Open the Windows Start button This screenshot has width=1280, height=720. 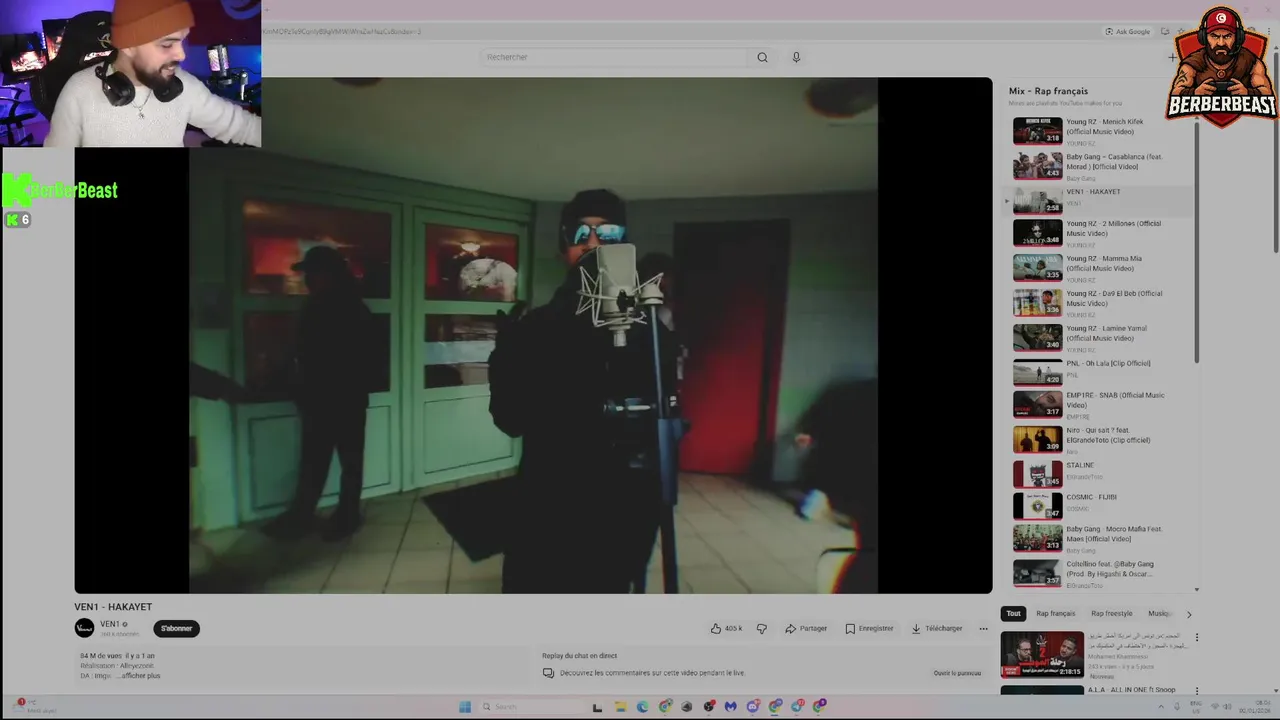pos(465,706)
